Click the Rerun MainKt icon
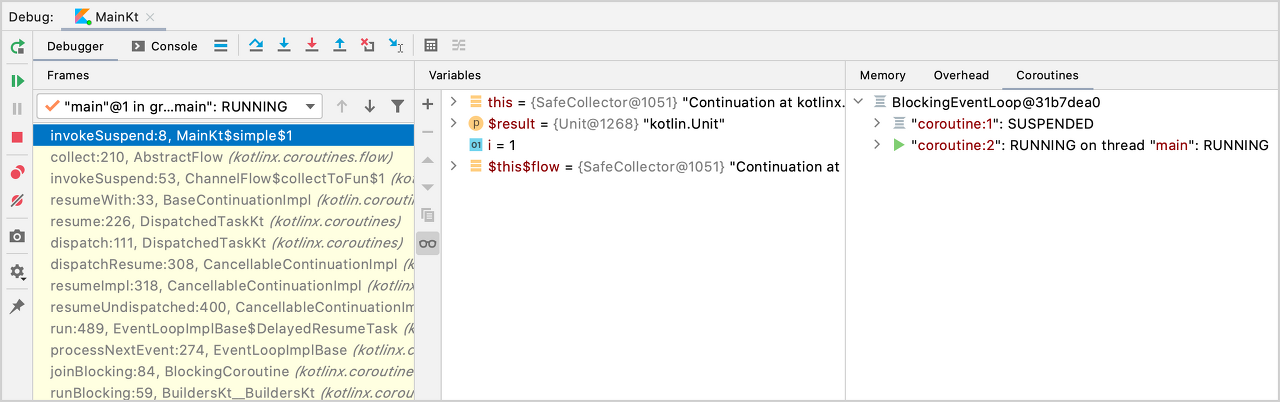The image size is (1280, 402). [x=17, y=46]
